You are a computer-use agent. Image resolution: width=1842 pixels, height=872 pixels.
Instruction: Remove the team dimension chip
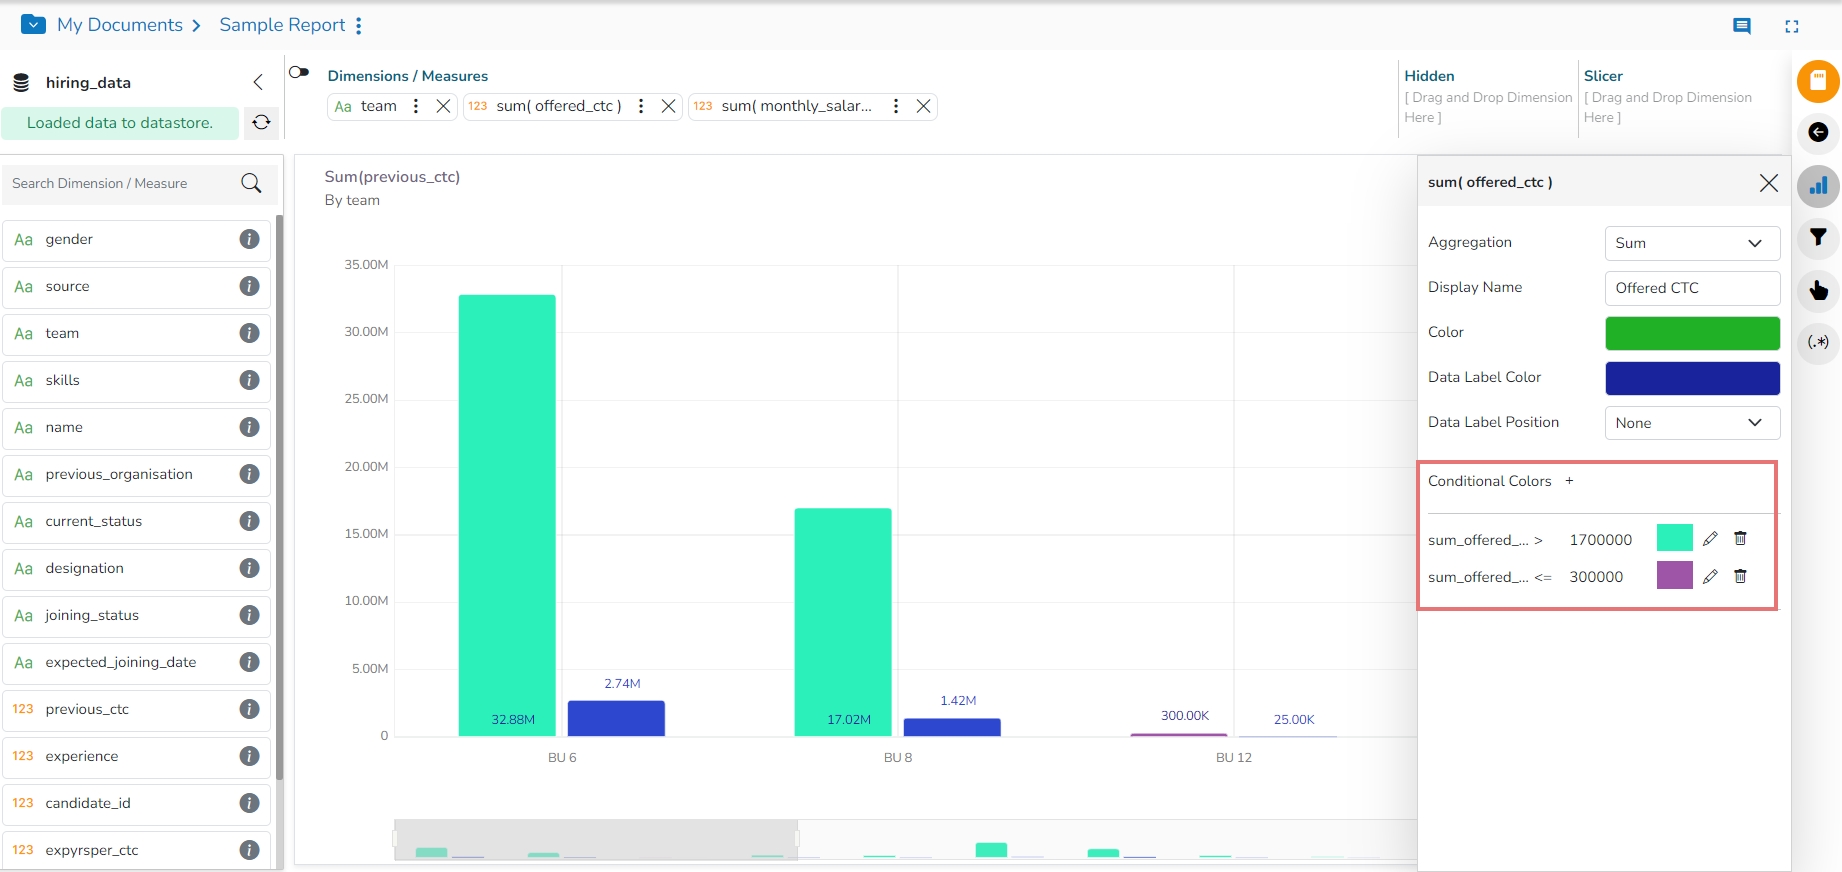[x=443, y=106]
